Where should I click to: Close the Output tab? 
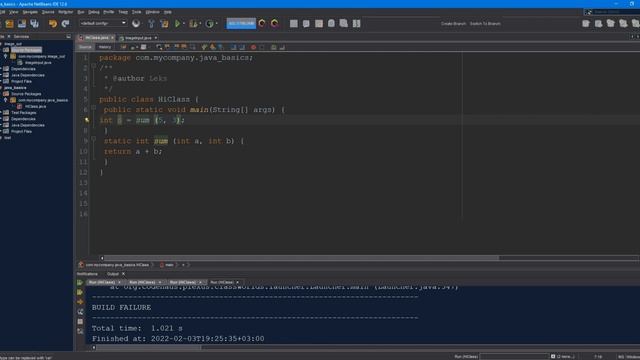click(123, 274)
